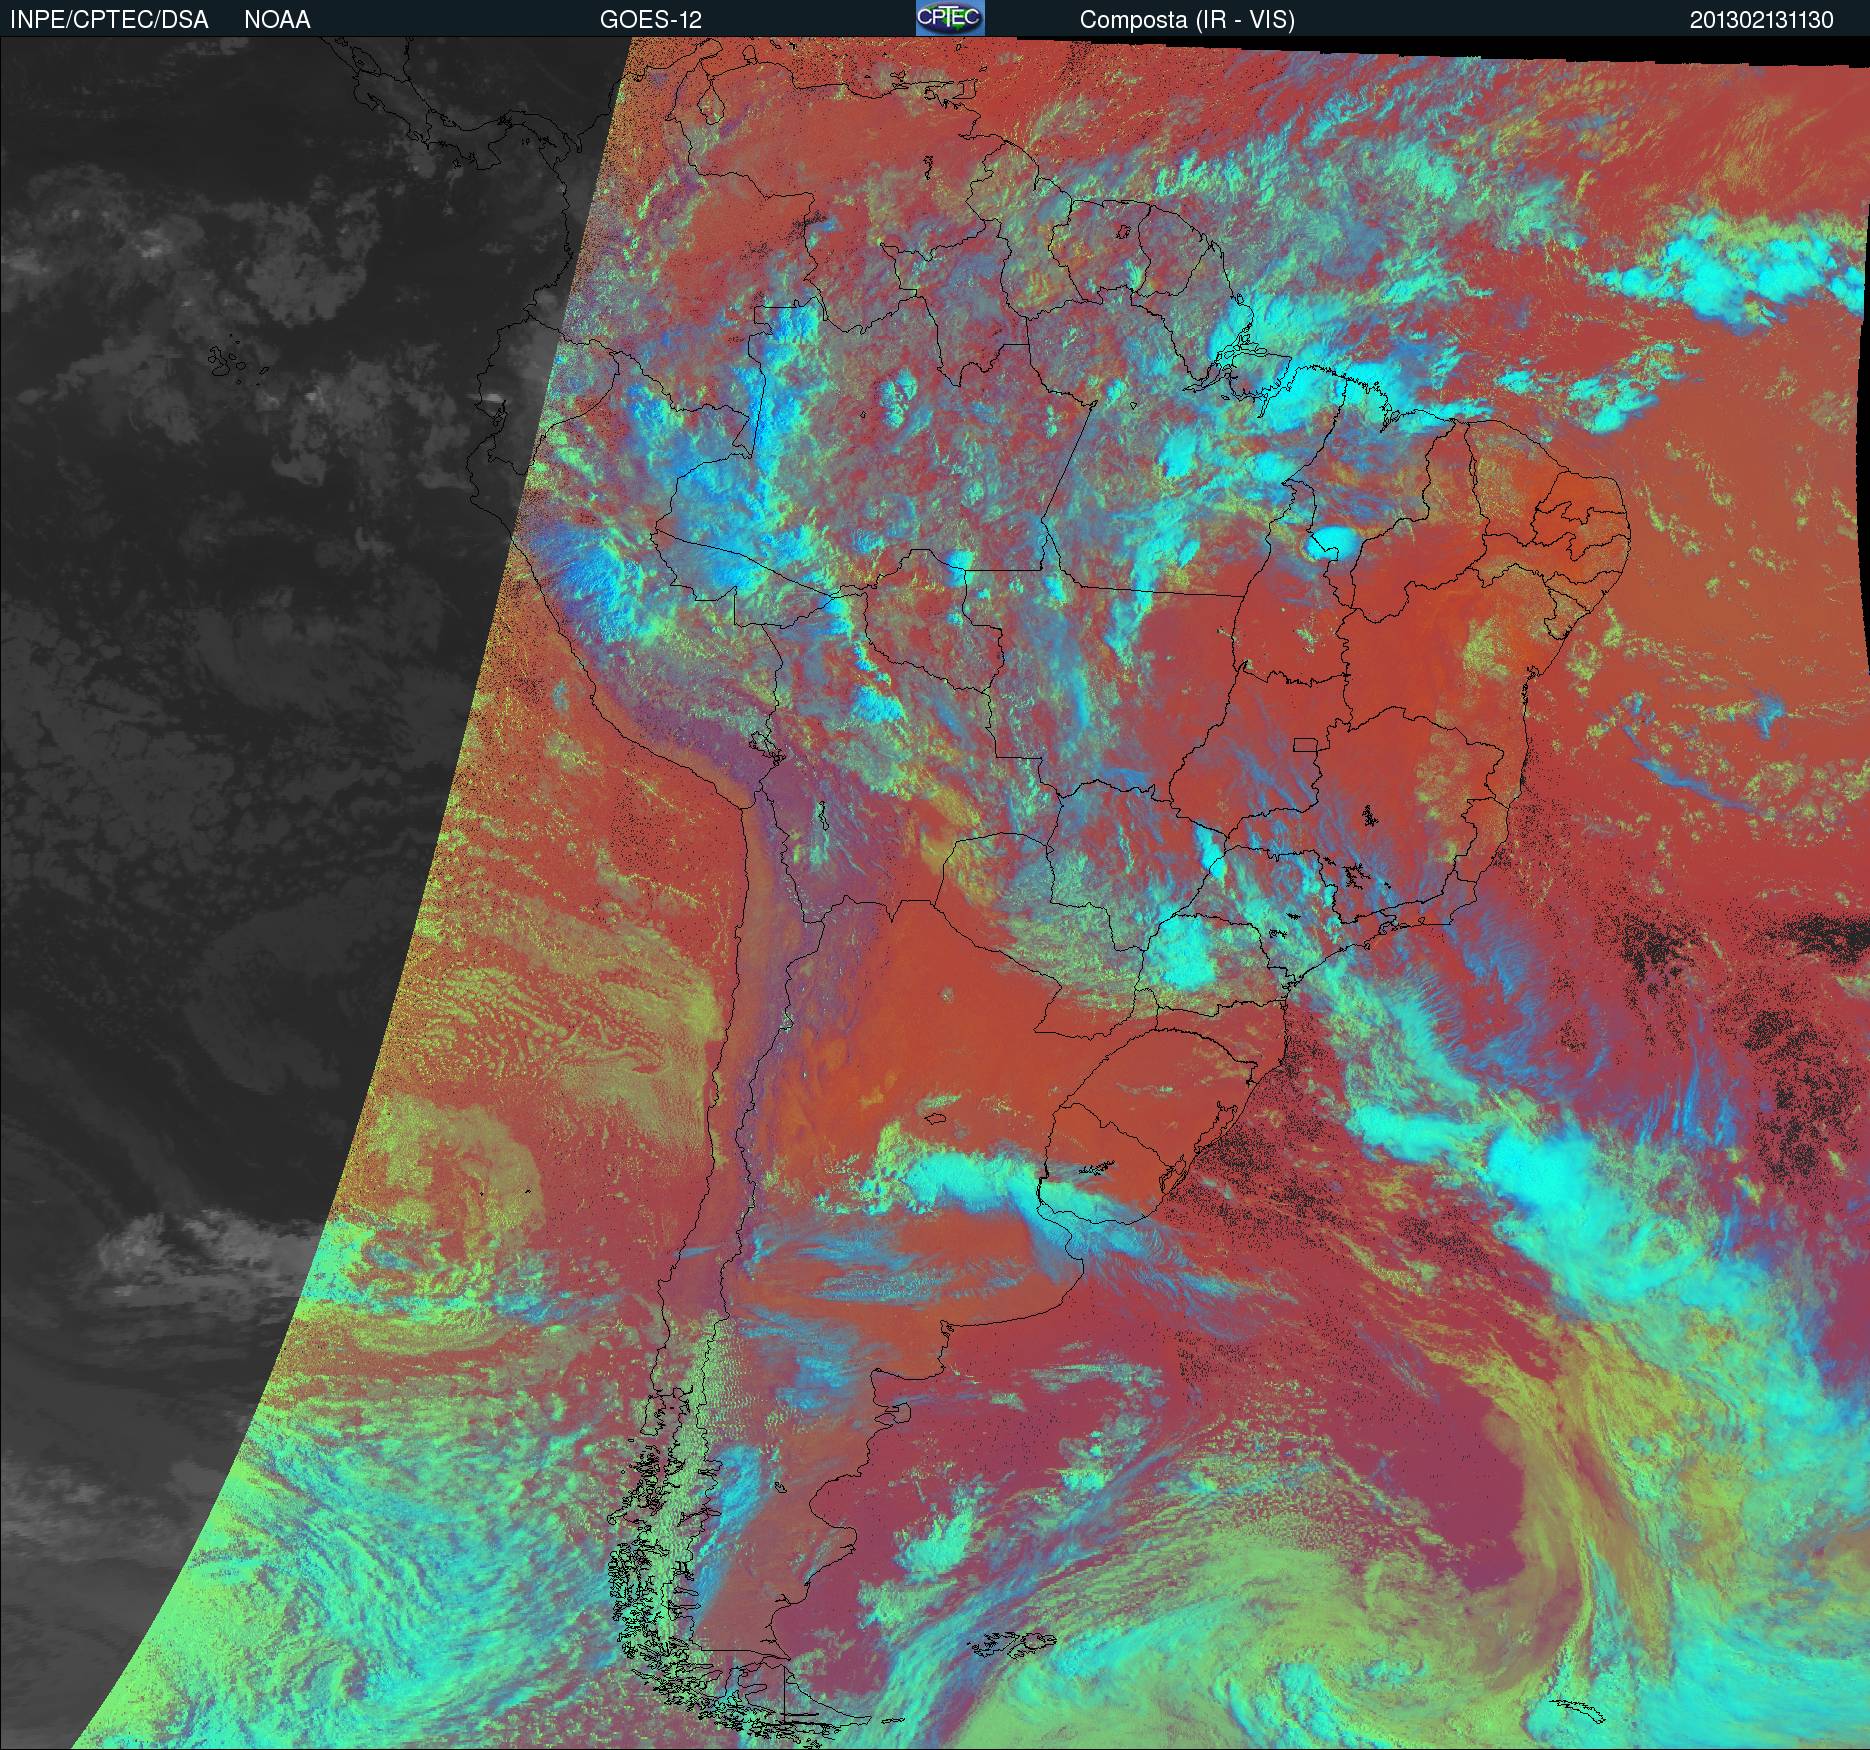Screen dimensions: 1870x1750
Task: Click the 'Composta (IR - VIS)' title
Action: point(1187,20)
